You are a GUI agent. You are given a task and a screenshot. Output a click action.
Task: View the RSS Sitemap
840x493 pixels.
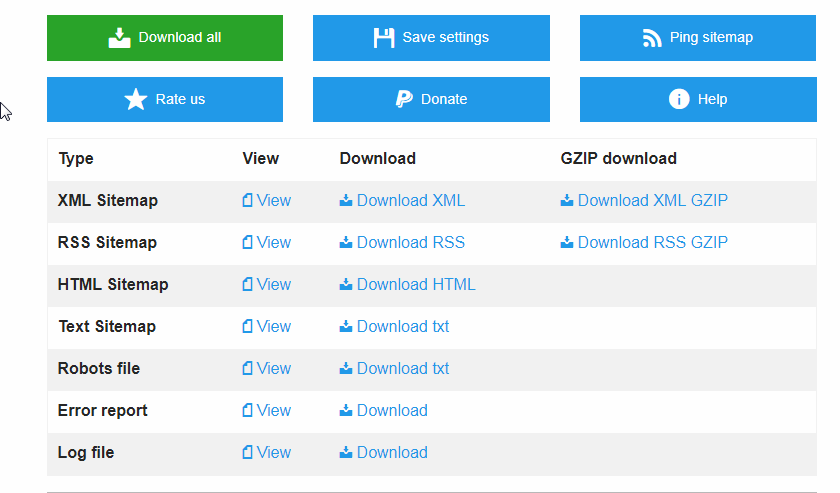(x=267, y=242)
